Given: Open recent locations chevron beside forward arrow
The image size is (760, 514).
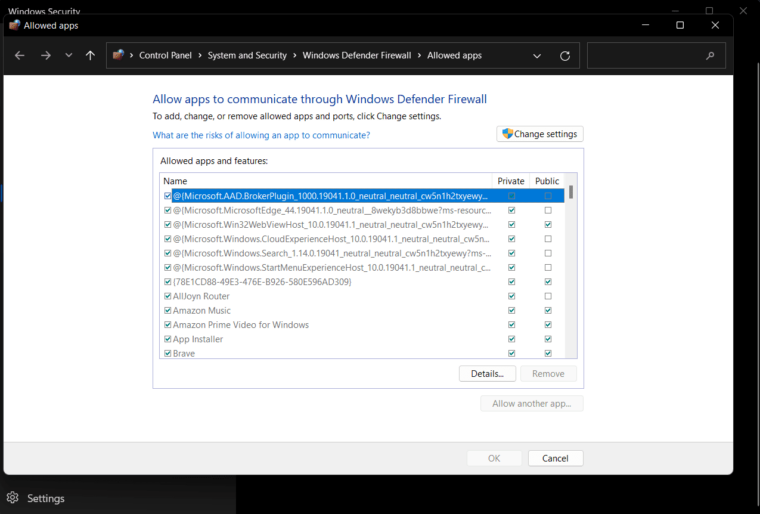Looking at the screenshot, I should pos(69,56).
